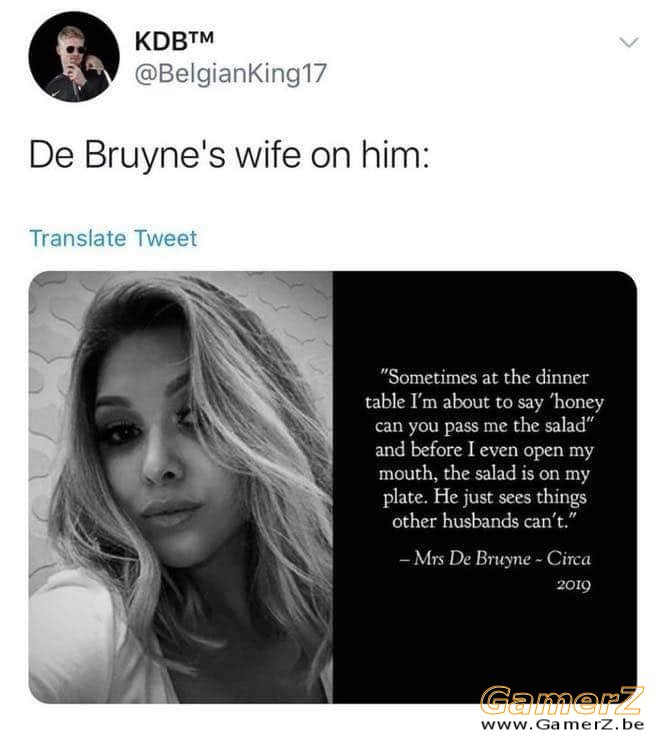Click the Translate Tweet link
The width and height of the screenshot is (665, 740).
113,238
